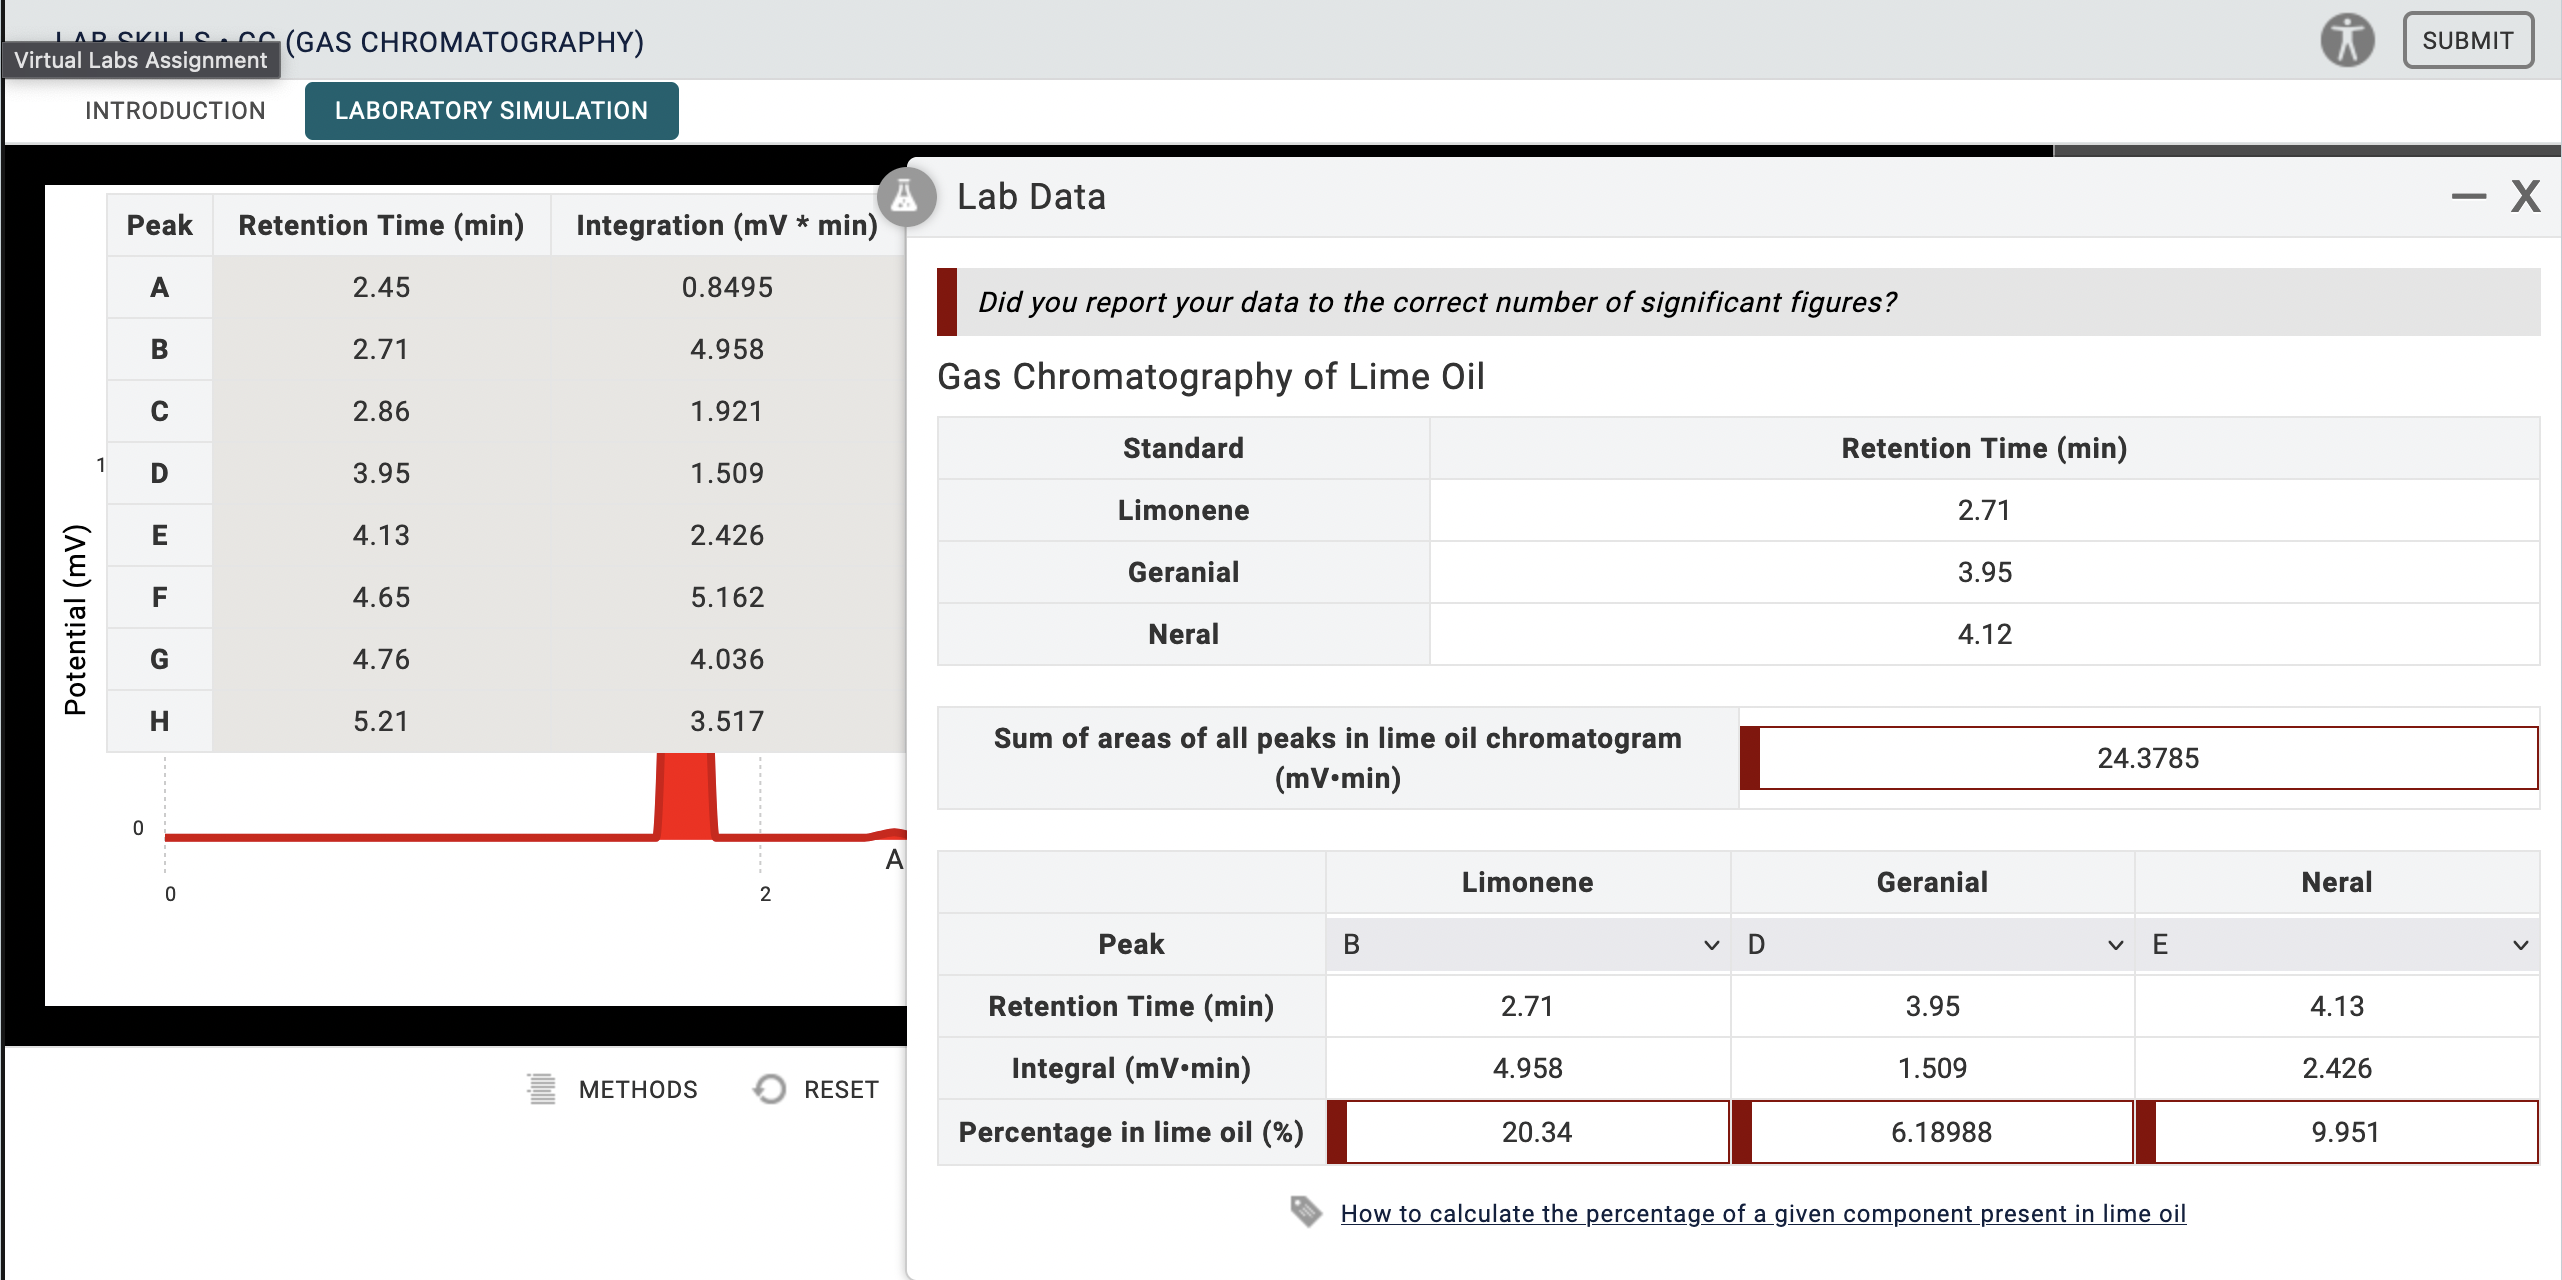This screenshot has height=1280, width=2562.
Task: Click the accessibility icon
Action: point(2346,41)
